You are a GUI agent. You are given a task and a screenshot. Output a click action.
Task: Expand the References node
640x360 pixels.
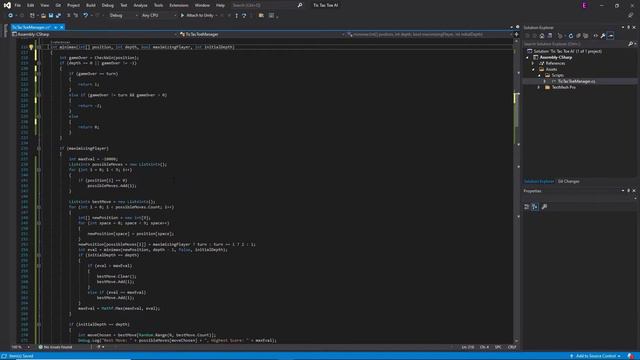pyautogui.click(x=533, y=64)
